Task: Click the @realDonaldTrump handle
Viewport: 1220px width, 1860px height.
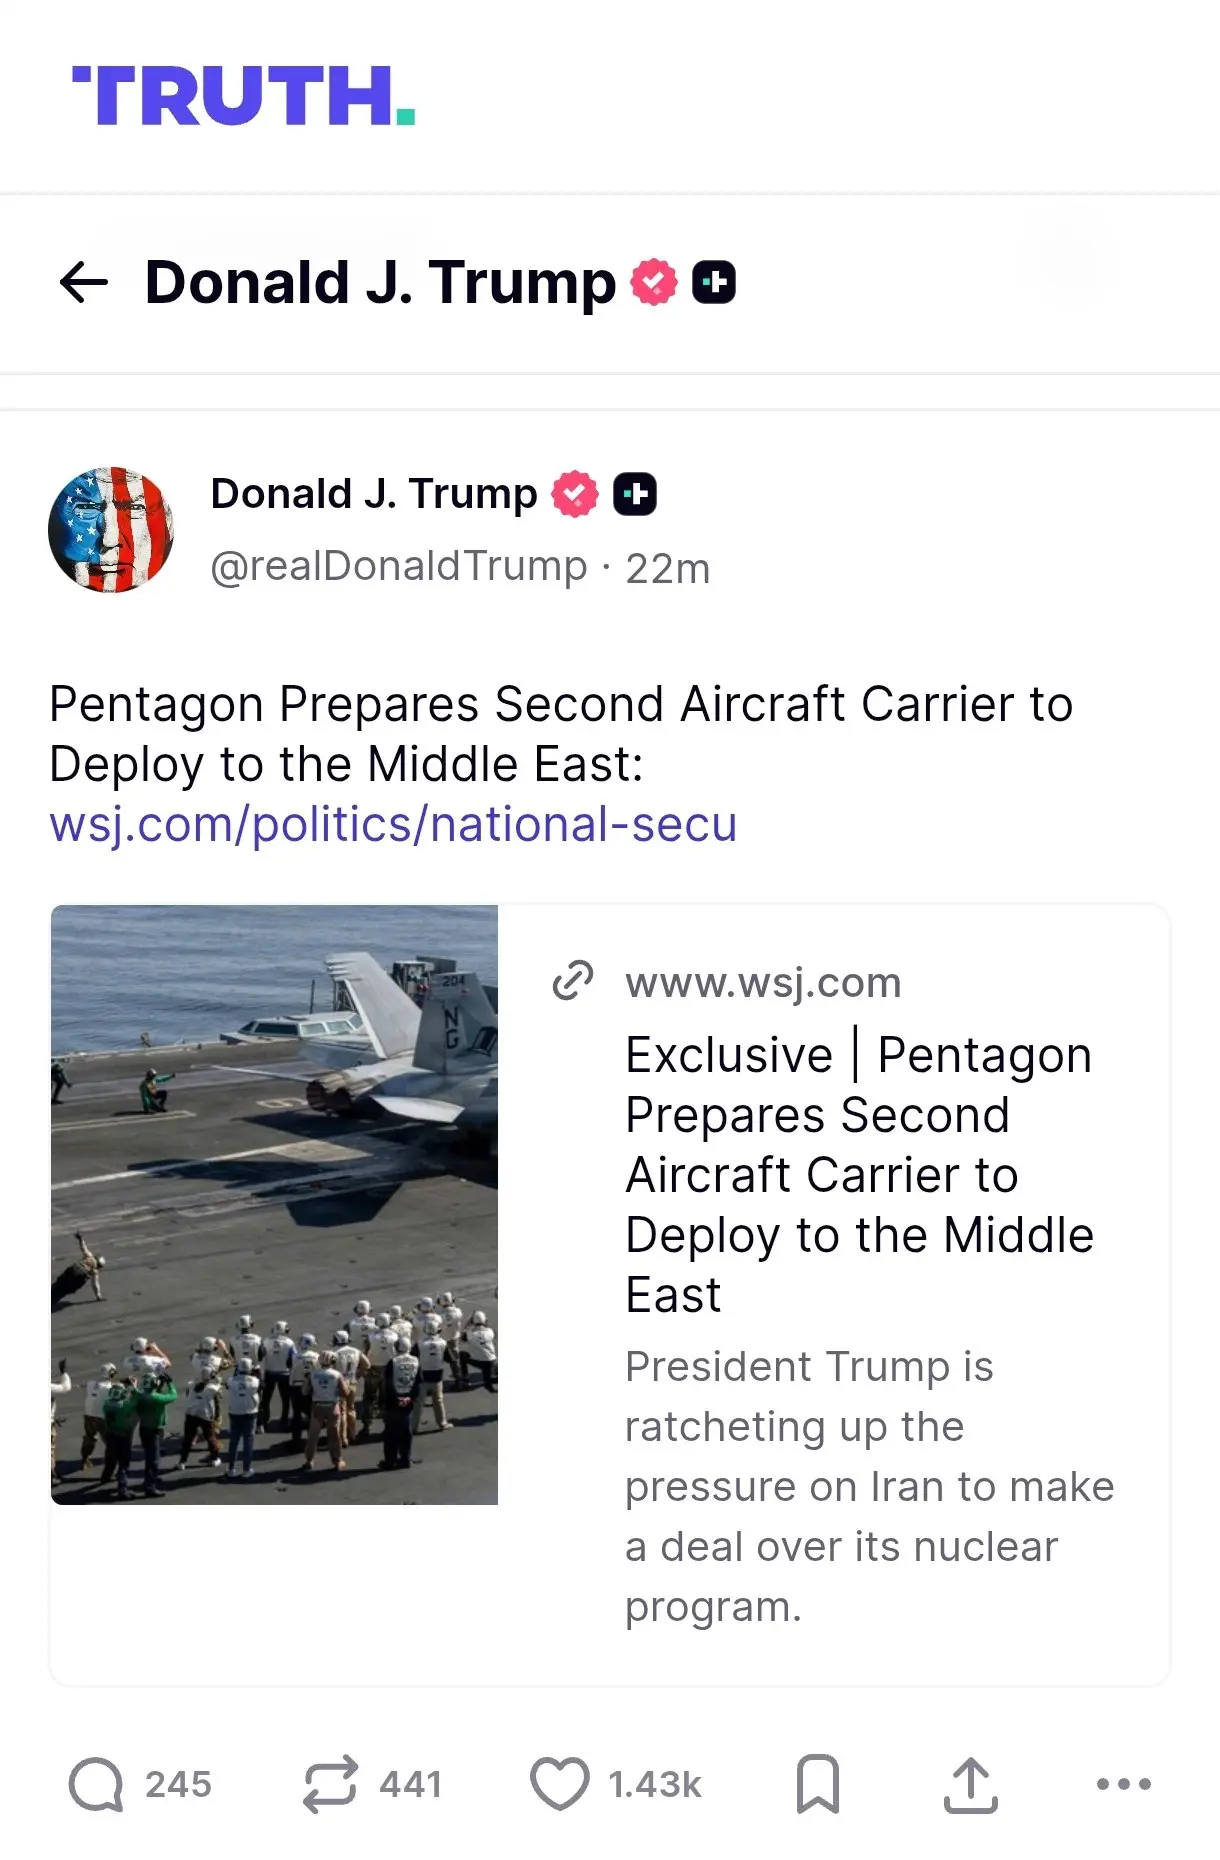Action: tap(398, 567)
